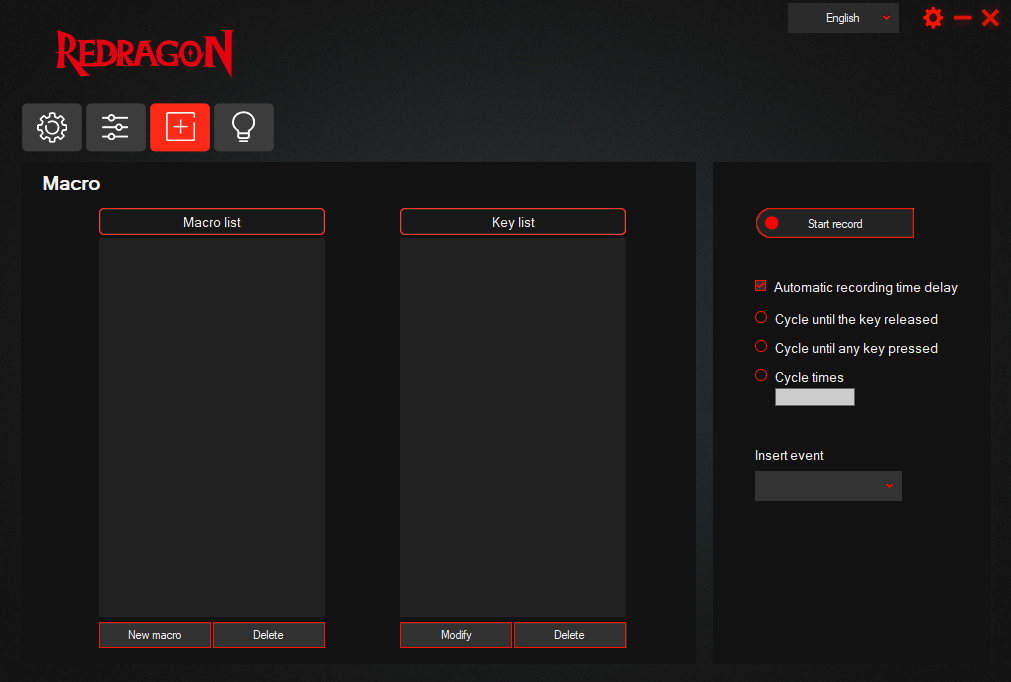Close the Redragon application window
Screen dimensions: 1011x682
point(990,18)
